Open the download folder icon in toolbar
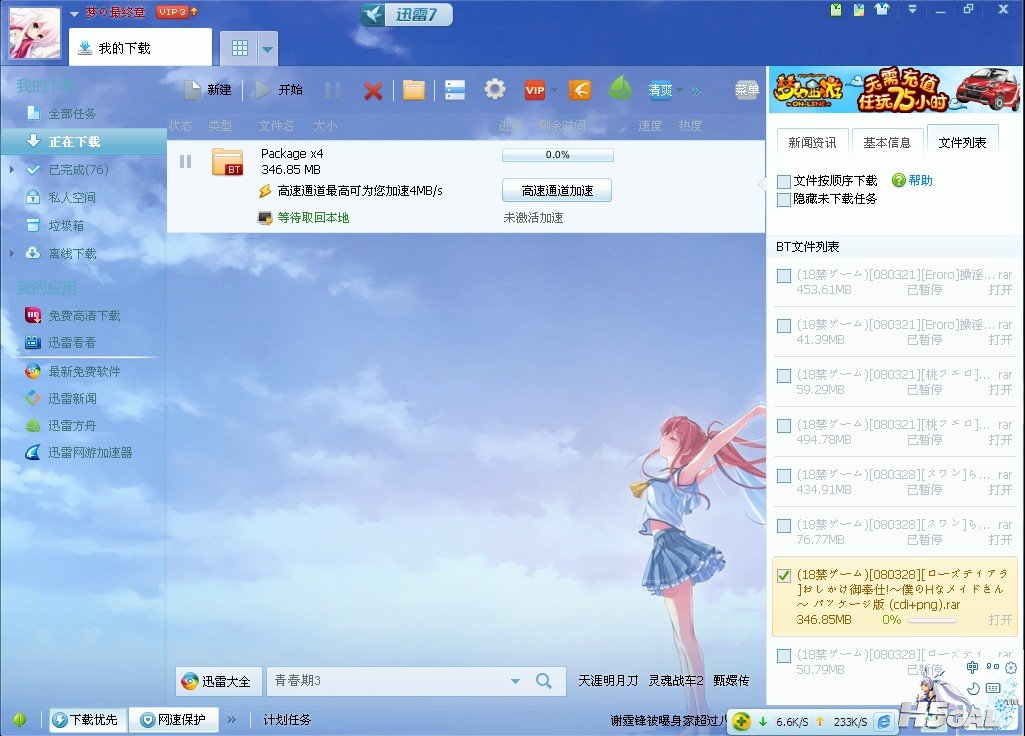This screenshot has width=1025, height=736. coord(414,90)
